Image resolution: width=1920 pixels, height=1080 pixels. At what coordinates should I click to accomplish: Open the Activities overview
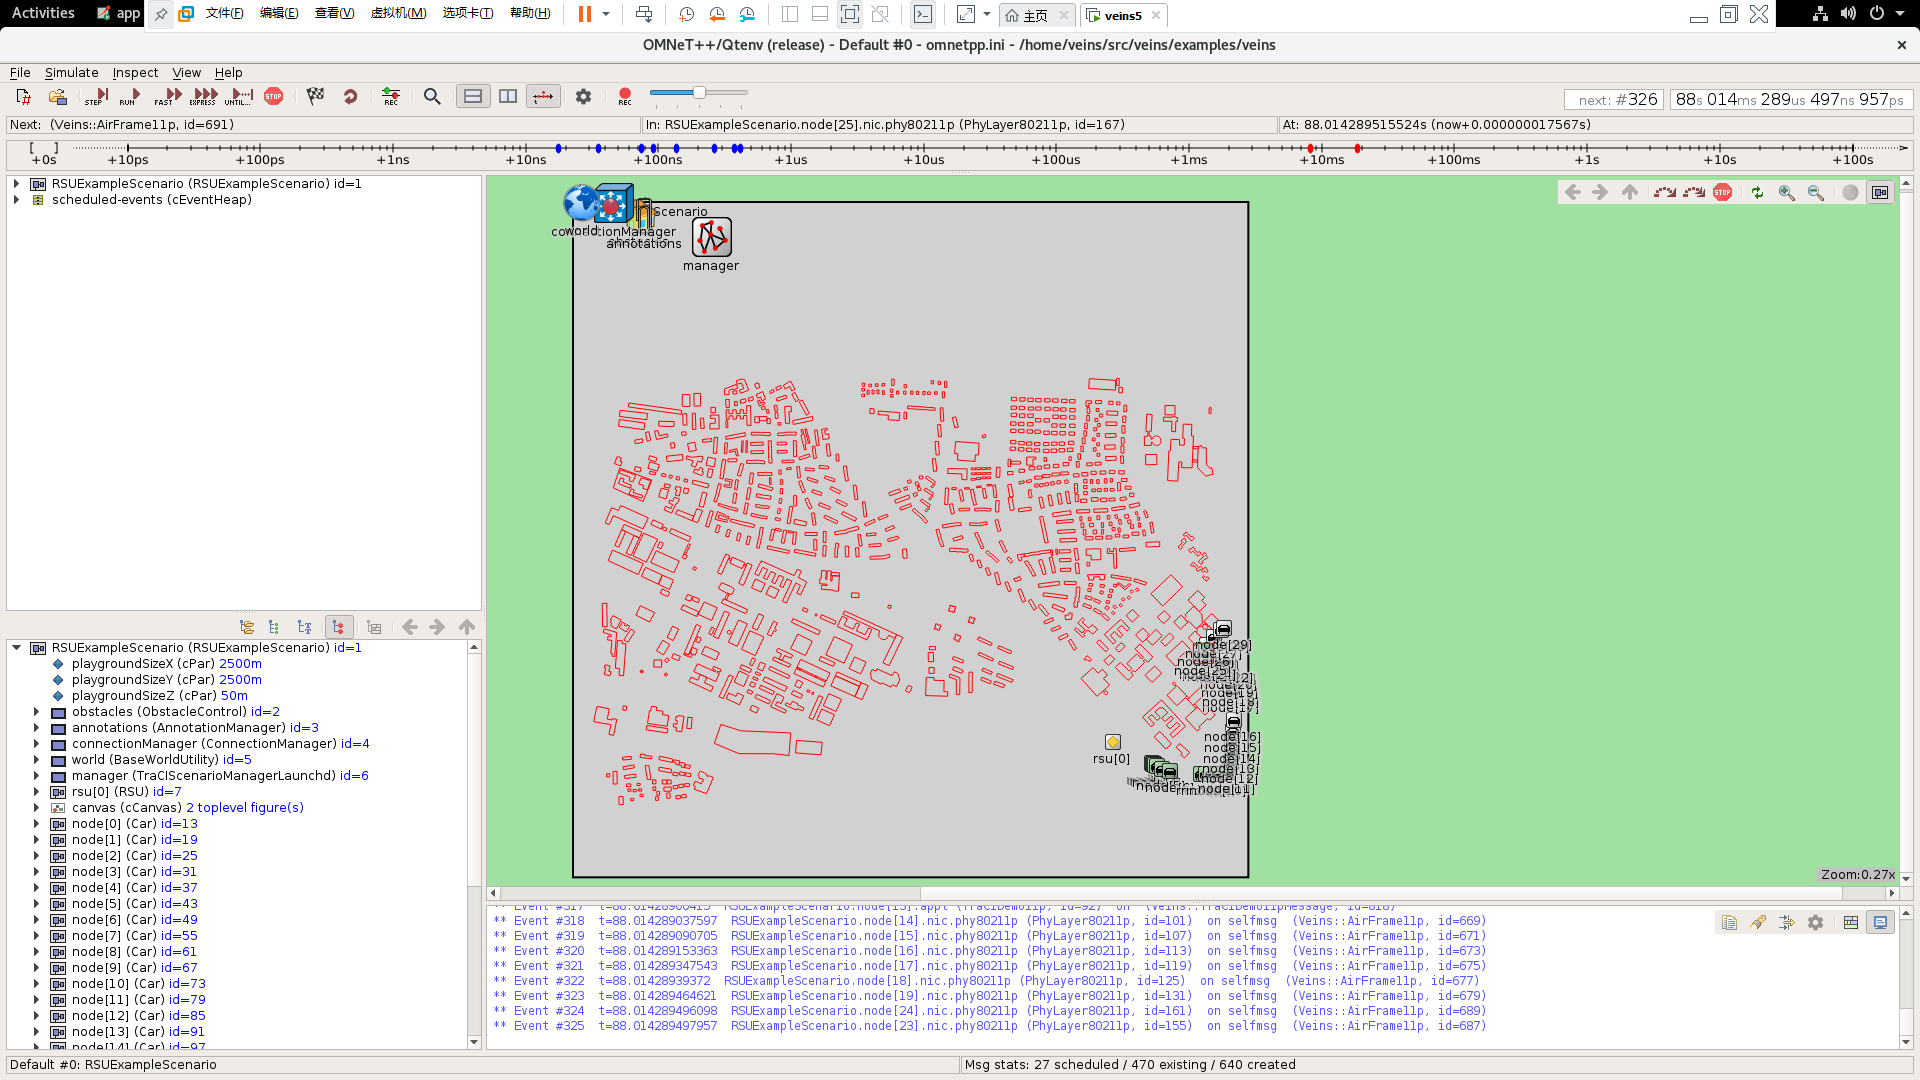point(43,13)
